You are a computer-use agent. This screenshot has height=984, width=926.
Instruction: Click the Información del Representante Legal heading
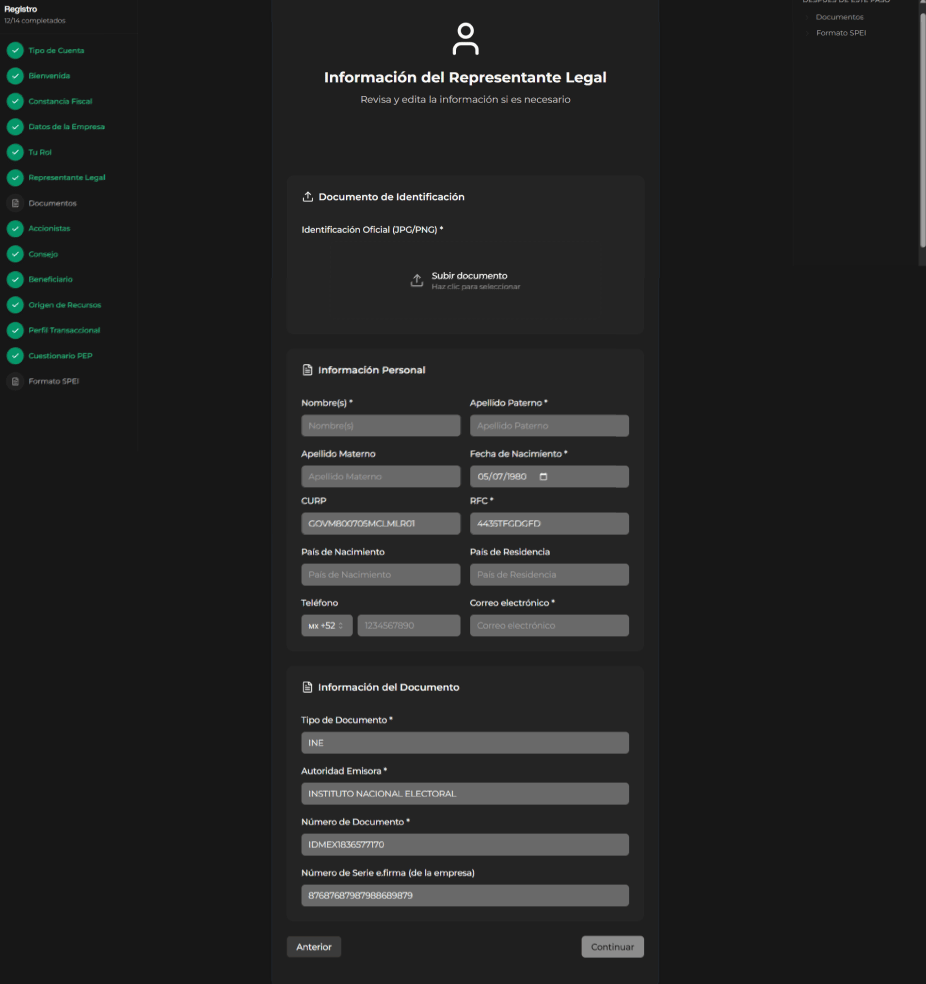point(465,77)
